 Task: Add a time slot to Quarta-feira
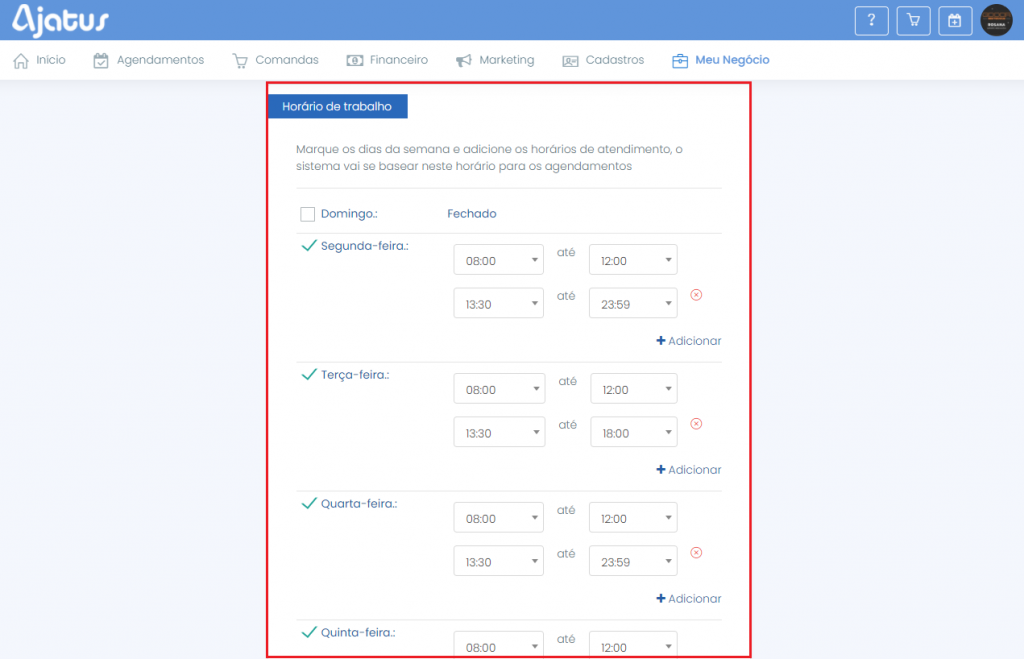pos(688,598)
